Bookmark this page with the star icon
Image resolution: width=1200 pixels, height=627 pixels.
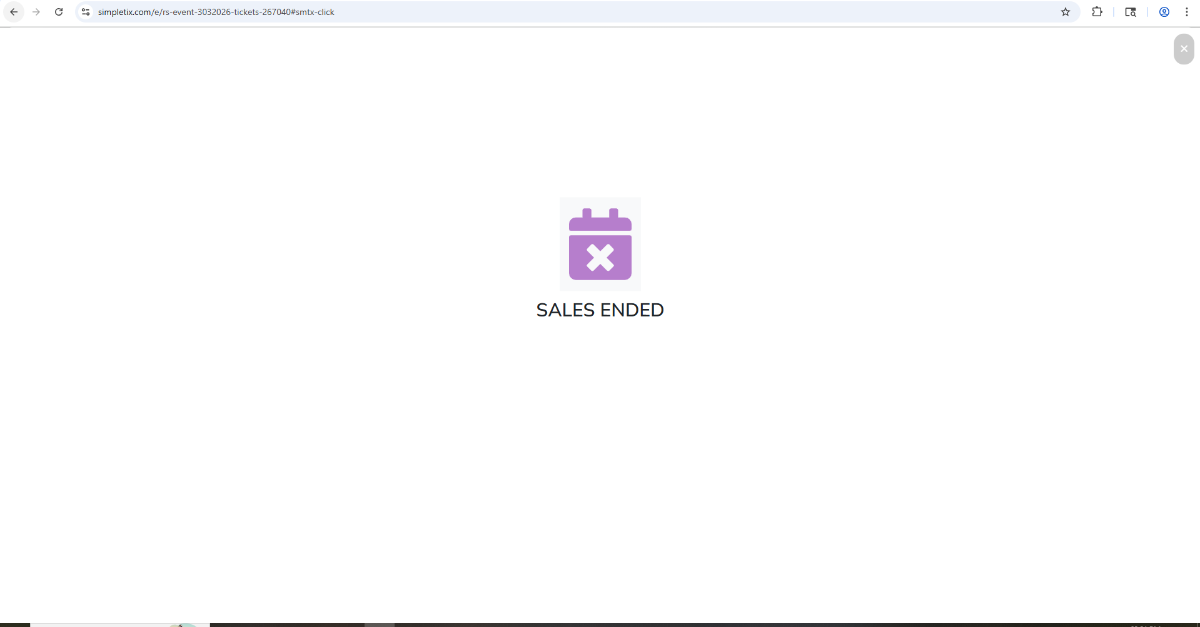1065,12
